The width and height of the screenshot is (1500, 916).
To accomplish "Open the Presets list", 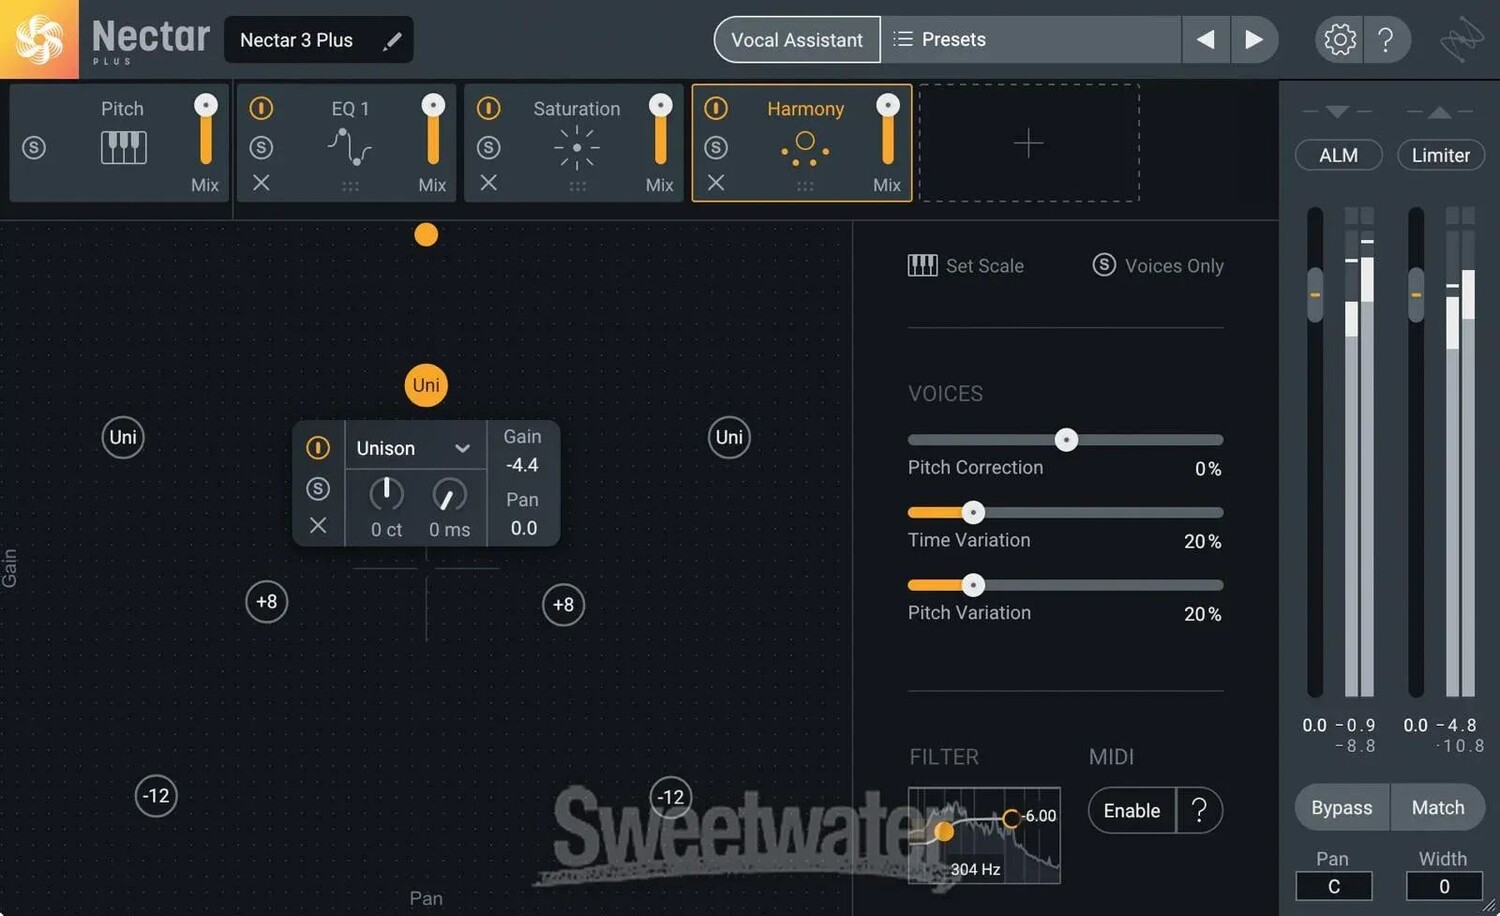I will tap(1030, 40).
